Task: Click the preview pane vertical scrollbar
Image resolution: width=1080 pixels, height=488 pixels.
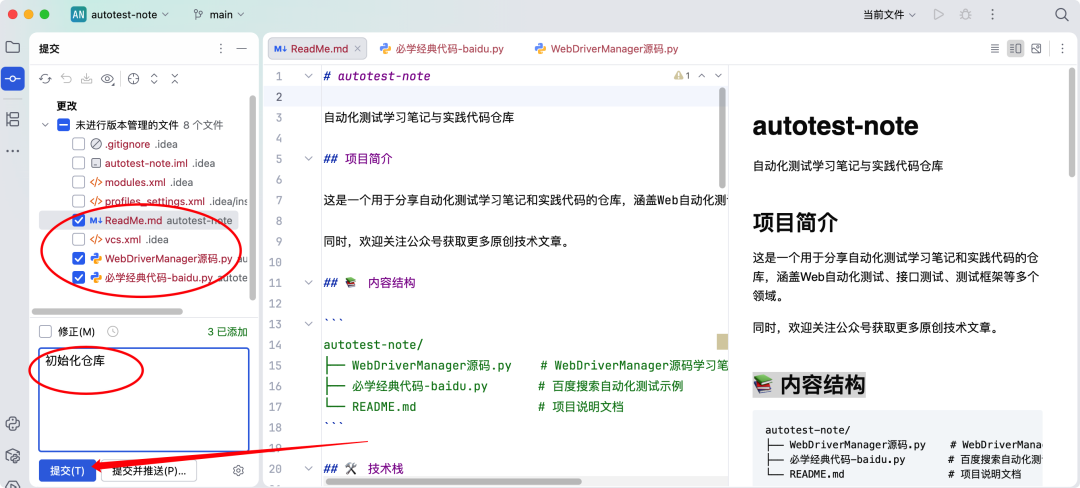Action: pyautogui.click(x=1072, y=123)
